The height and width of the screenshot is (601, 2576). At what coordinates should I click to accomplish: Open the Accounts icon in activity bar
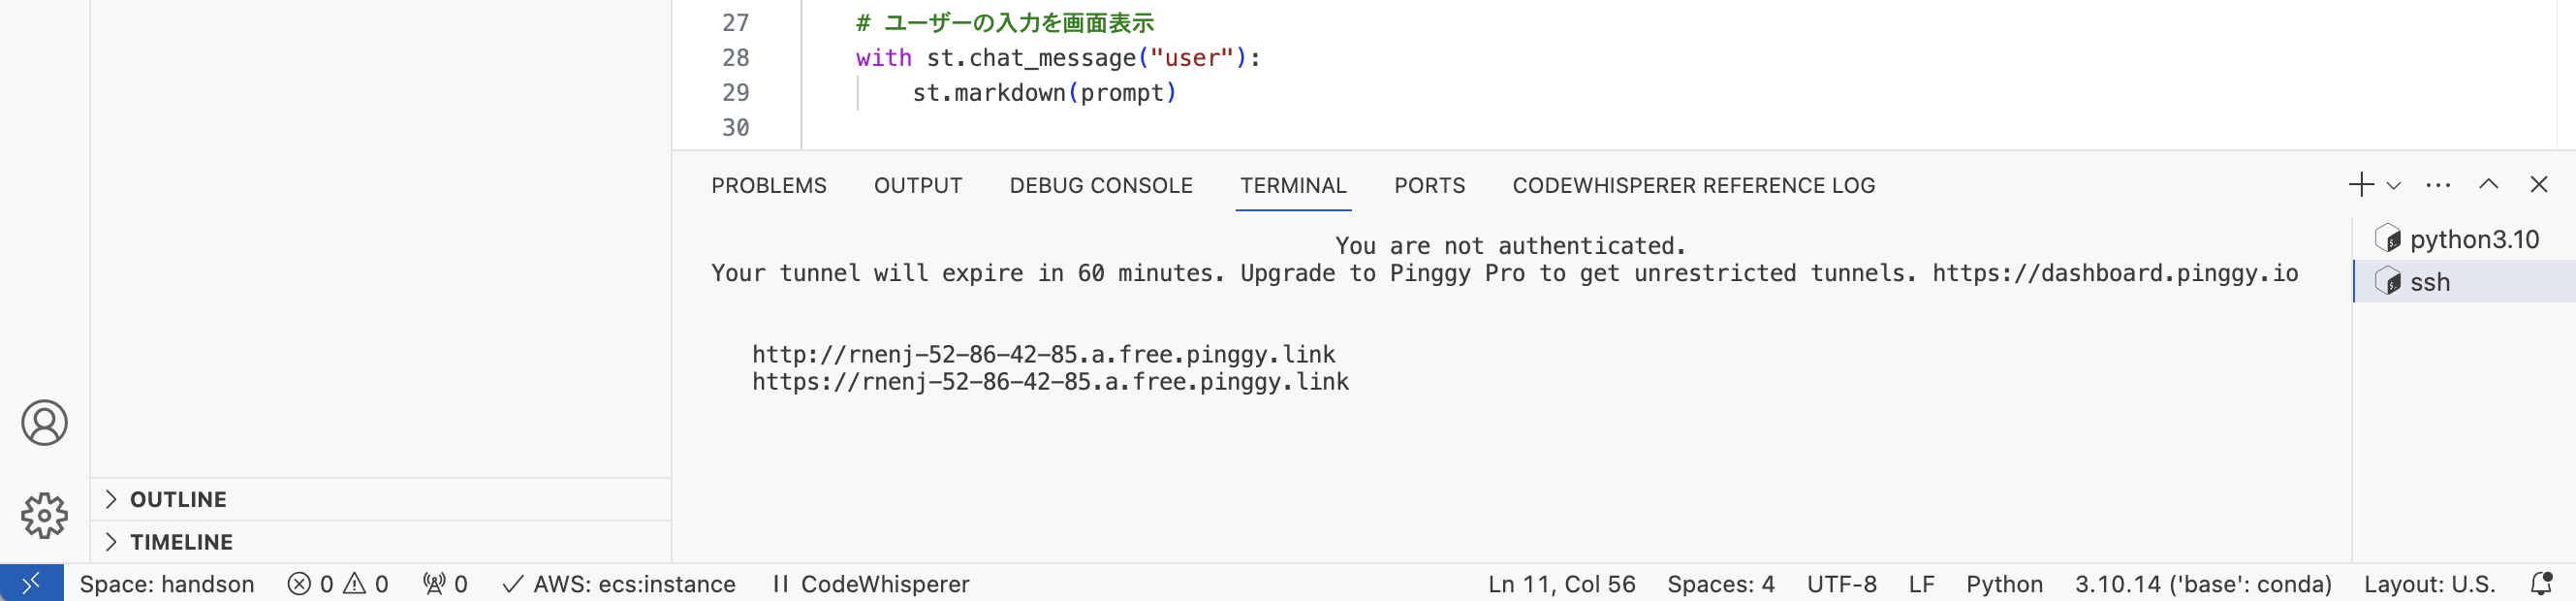(44, 422)
